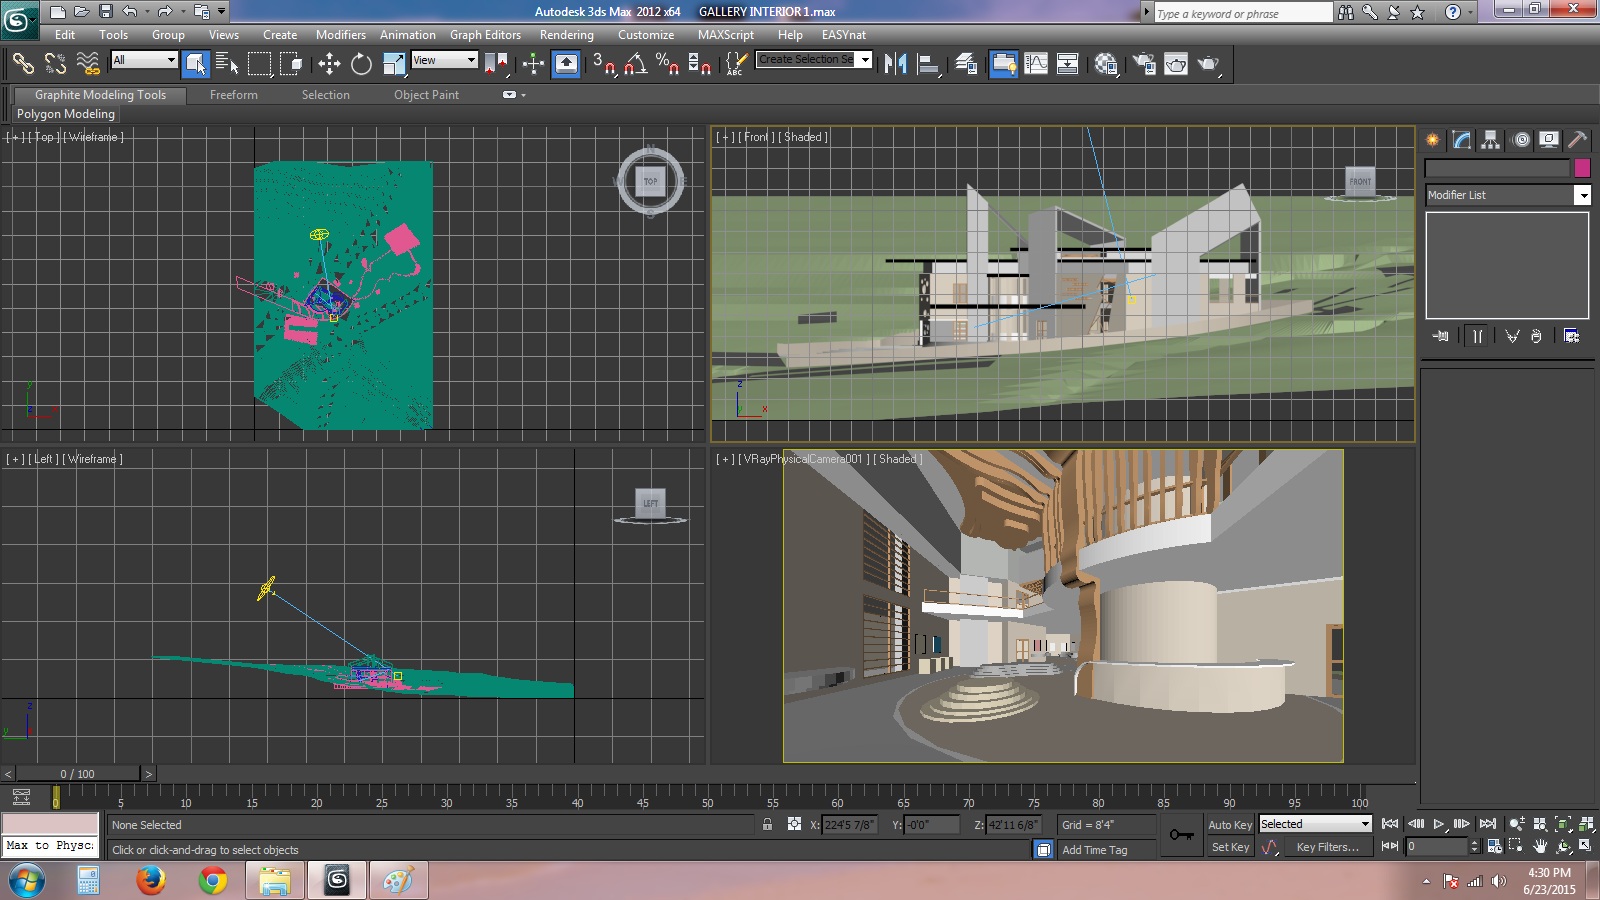The image size is (1600, 900).
Task: Open the Rendering menu
Action: coord(566,35)
